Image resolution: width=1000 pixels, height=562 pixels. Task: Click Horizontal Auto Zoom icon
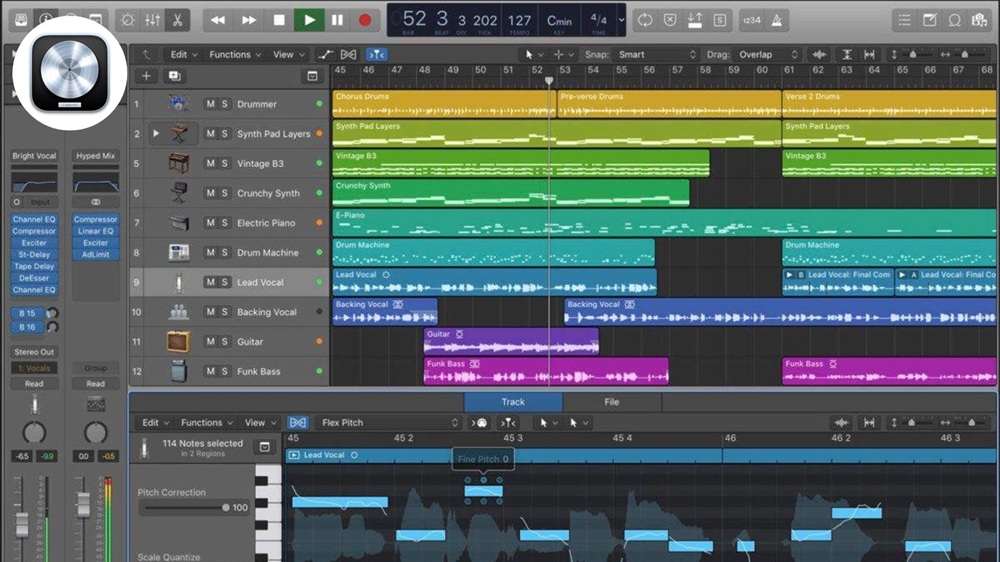pyautogui.click(x=869, y=54)
